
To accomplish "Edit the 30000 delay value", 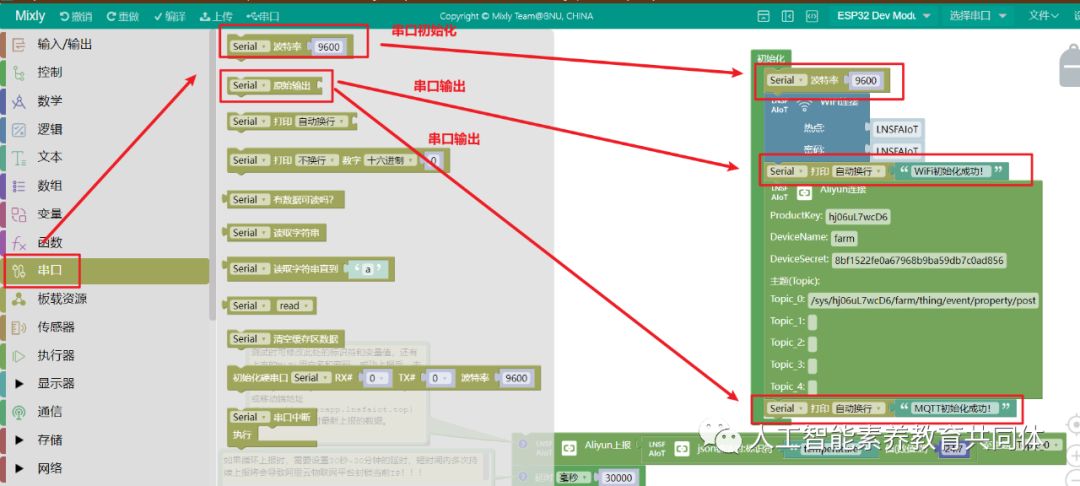I will click(x=620, y=477).
